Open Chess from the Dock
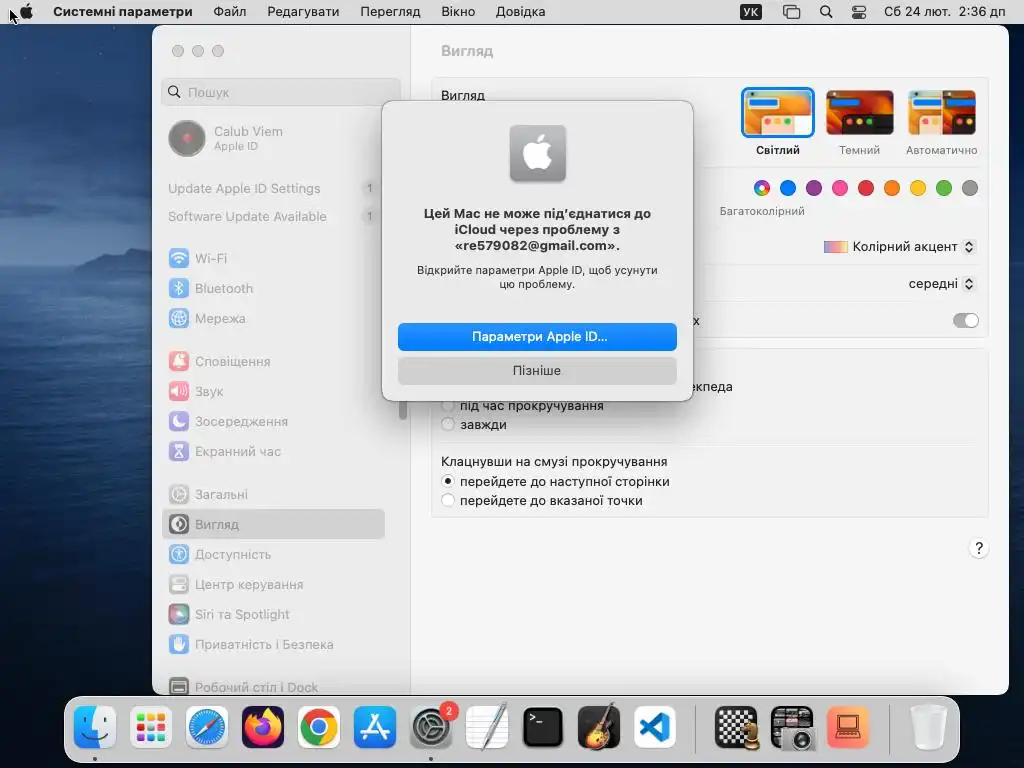Screen dimensions: 1024x768 tap(736, 727)
